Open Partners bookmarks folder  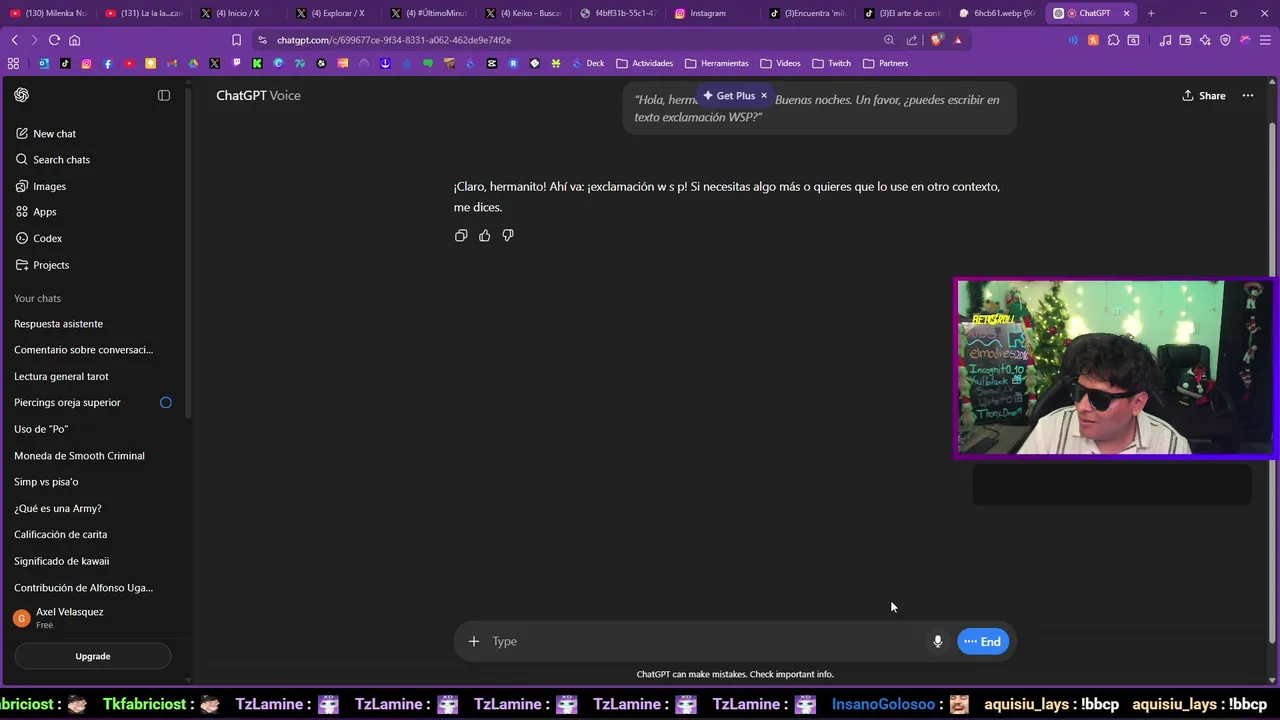886,63
